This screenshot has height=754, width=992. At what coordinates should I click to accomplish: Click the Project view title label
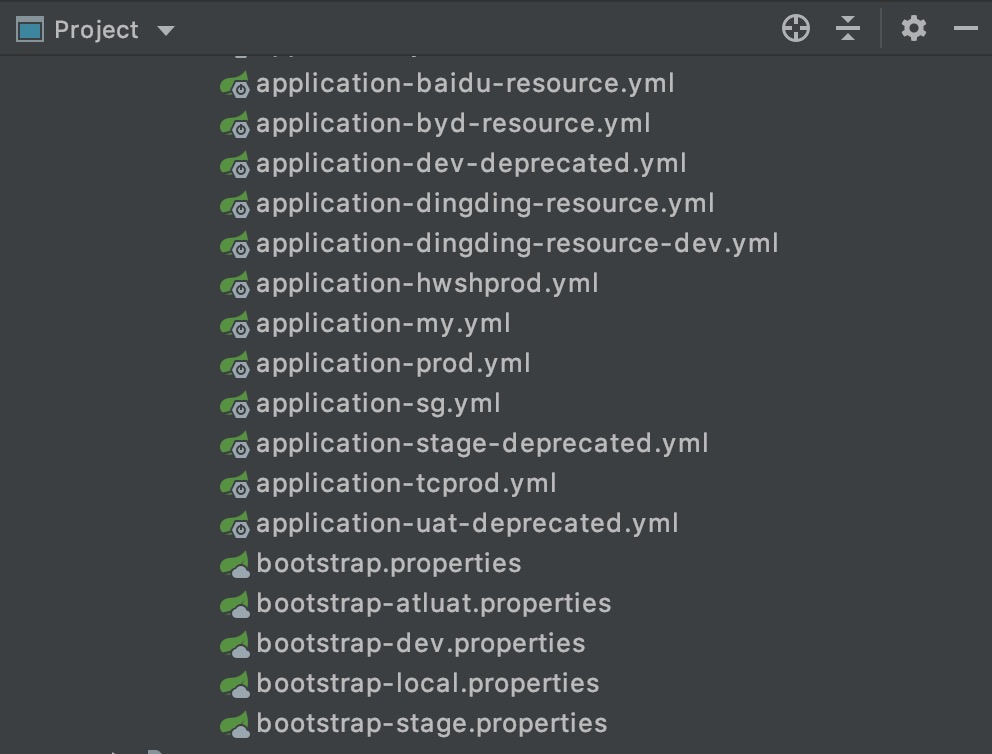96,30
